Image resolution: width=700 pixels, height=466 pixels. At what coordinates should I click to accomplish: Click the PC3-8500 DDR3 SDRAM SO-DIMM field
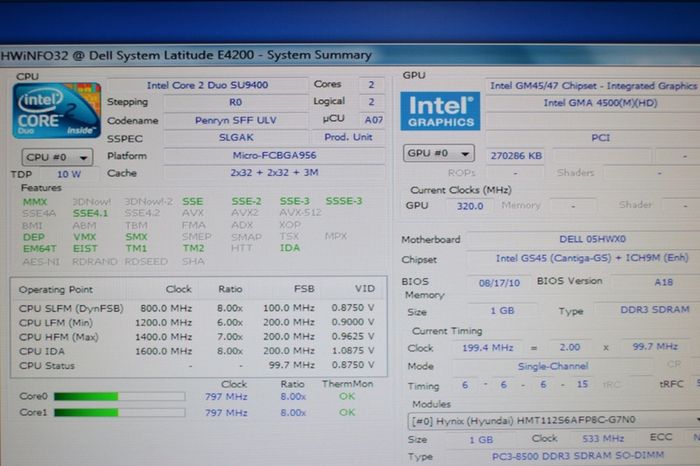click(x=578, y=456)
